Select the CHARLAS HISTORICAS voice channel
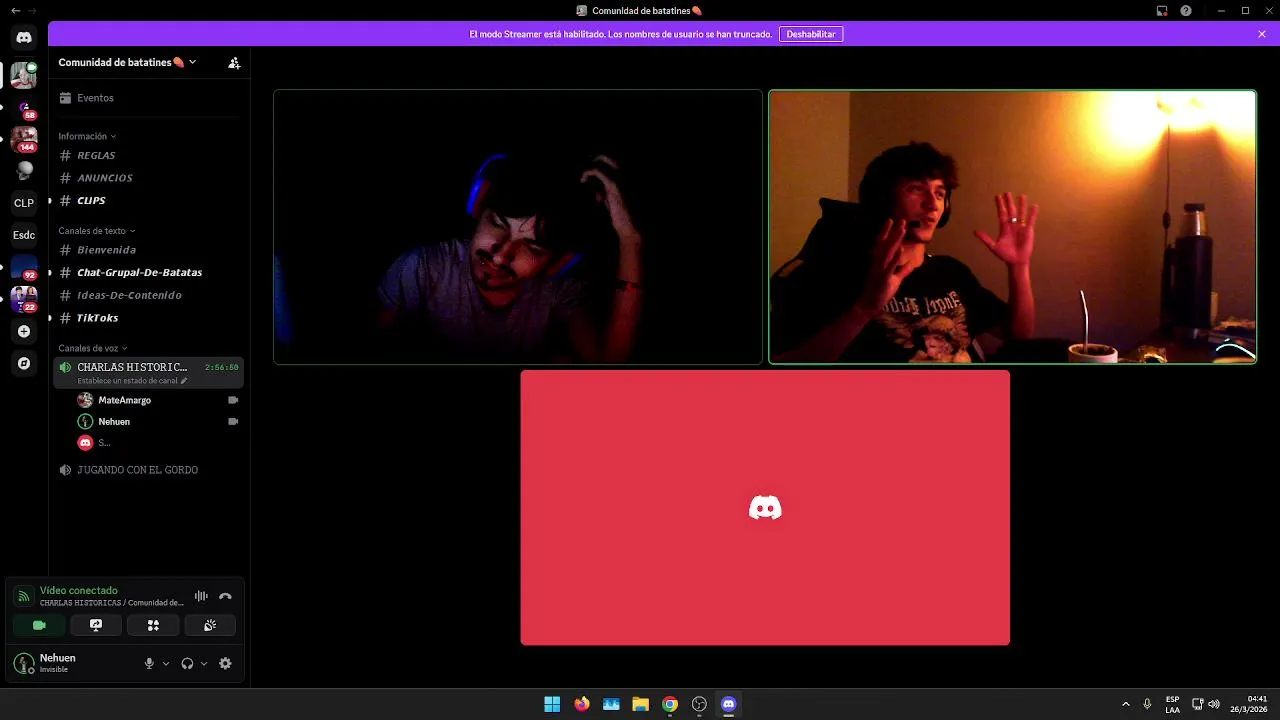Screen dimensions: 1280x720 point(149,372)
